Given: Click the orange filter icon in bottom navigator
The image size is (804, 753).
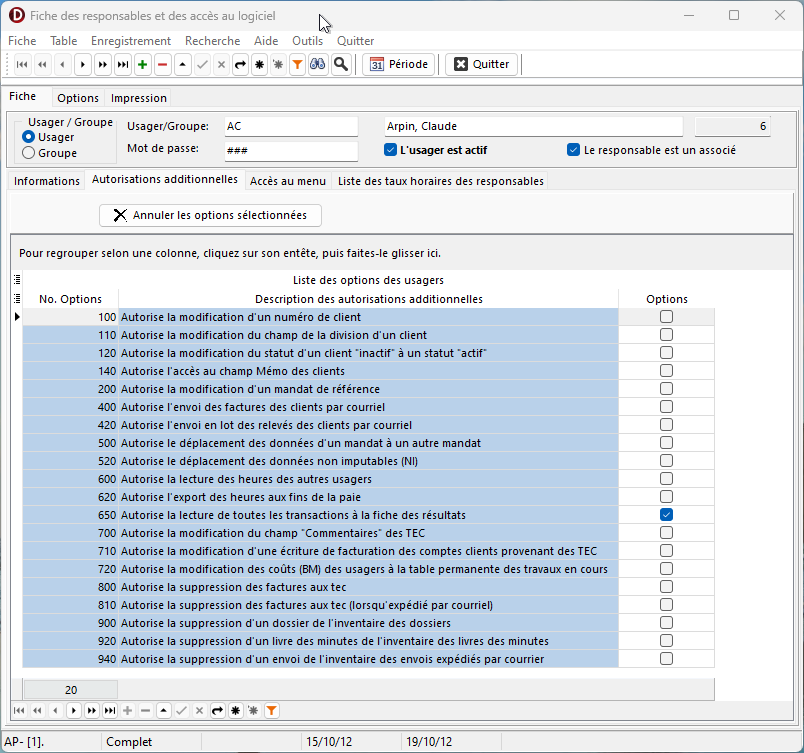Looking at the screenshot, I should [x=271, y=710].
